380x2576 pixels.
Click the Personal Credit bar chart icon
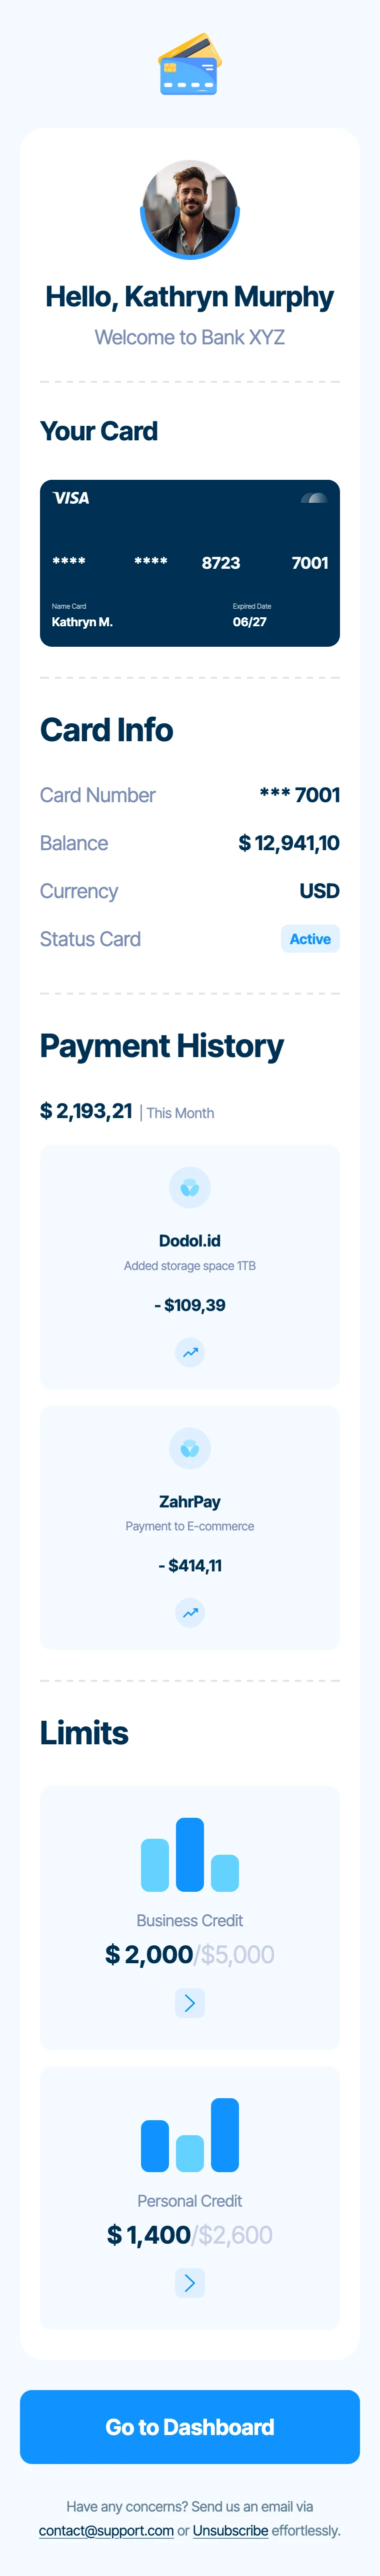[190, 2135]
